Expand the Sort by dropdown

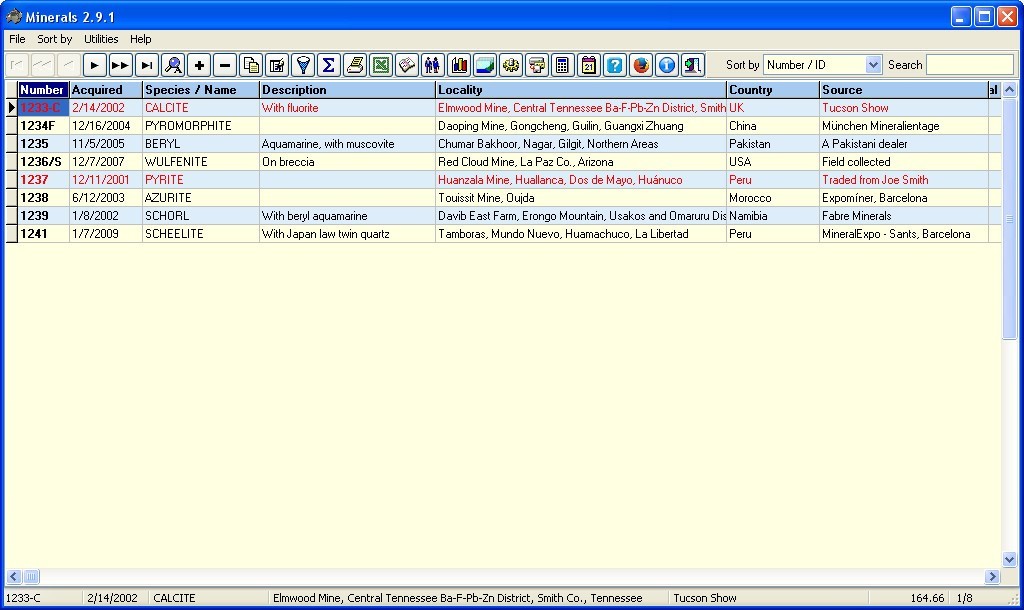(x=873, y=65)
